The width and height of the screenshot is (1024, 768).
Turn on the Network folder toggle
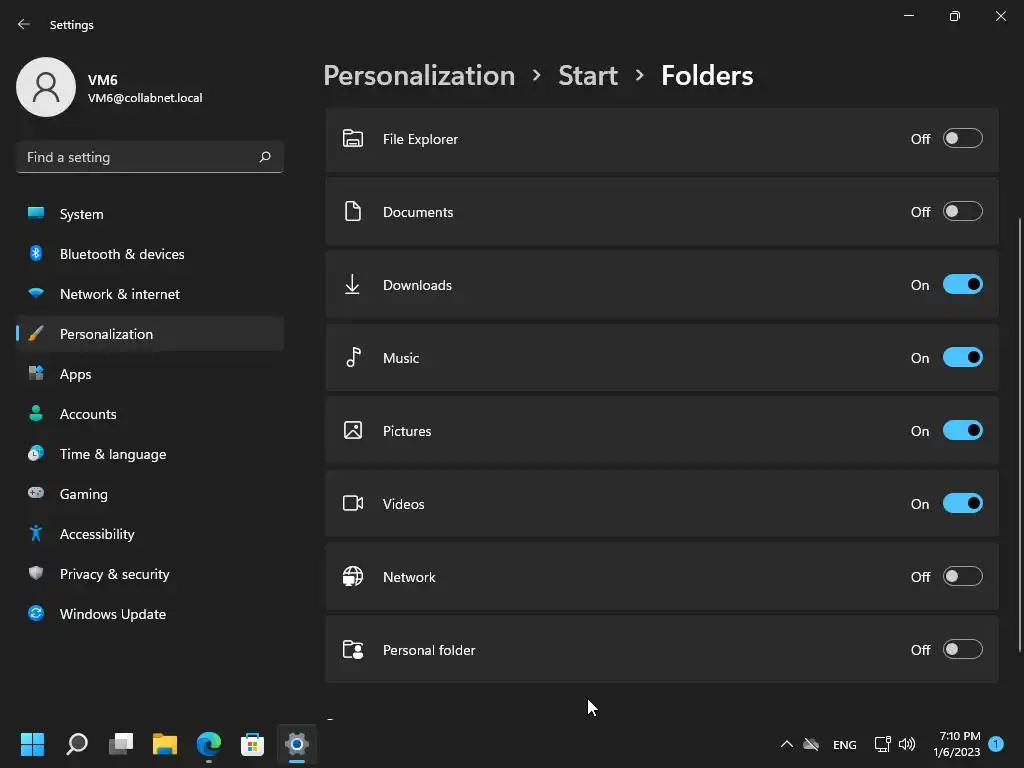(962, 577)
